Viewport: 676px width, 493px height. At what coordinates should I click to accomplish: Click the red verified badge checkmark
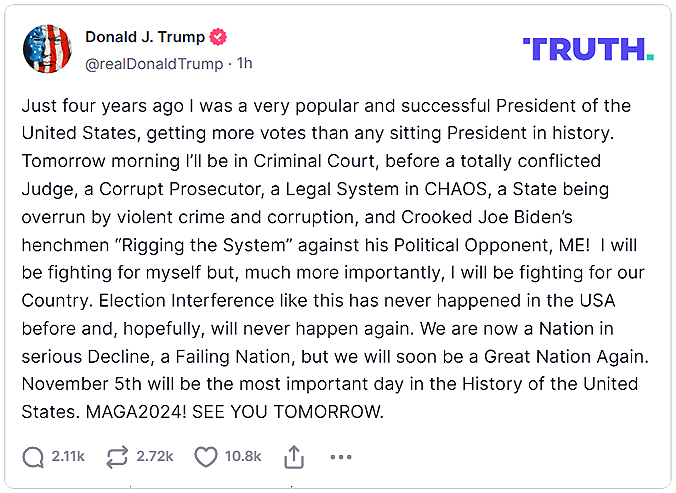pos(219,37)
